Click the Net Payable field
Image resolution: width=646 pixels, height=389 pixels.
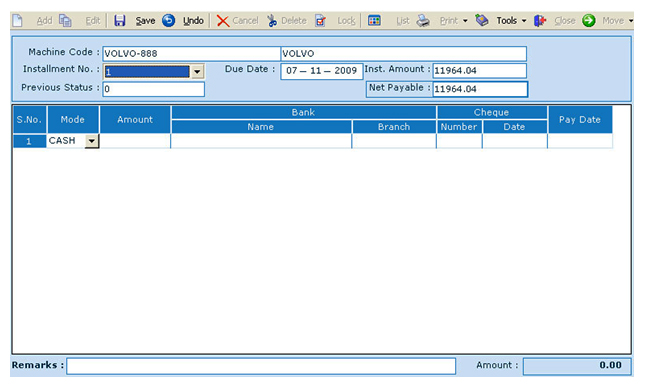480,89
